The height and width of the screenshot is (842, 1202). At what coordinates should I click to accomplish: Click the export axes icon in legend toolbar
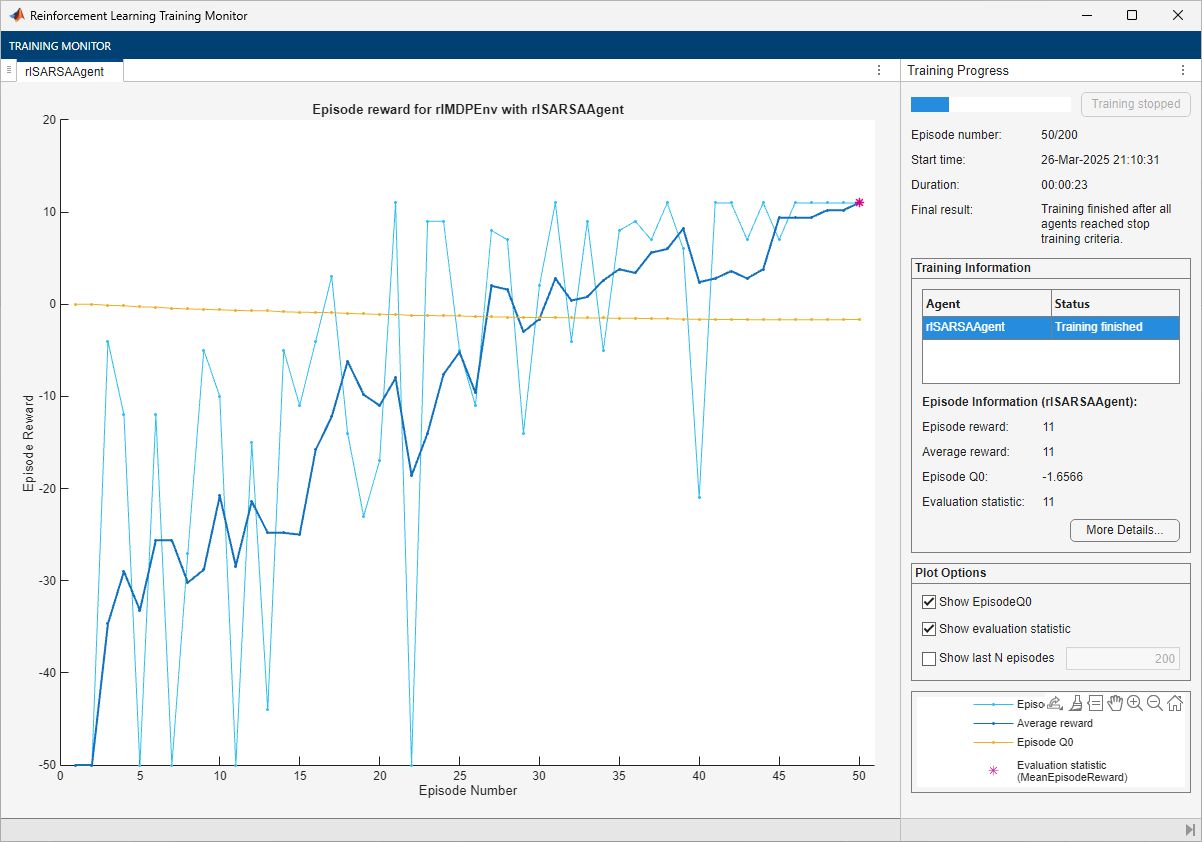pos(1054,703)
